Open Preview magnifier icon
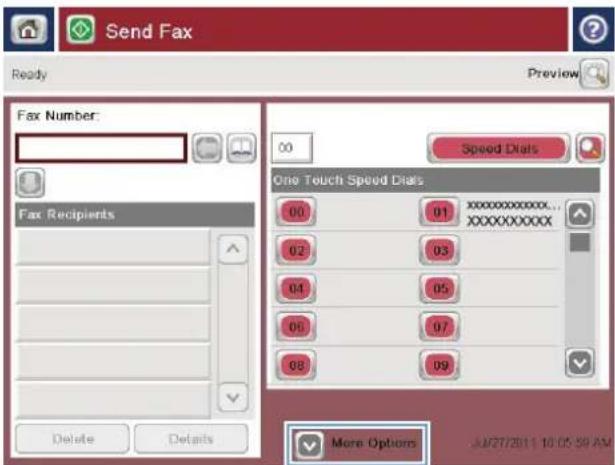 point(595,74)
